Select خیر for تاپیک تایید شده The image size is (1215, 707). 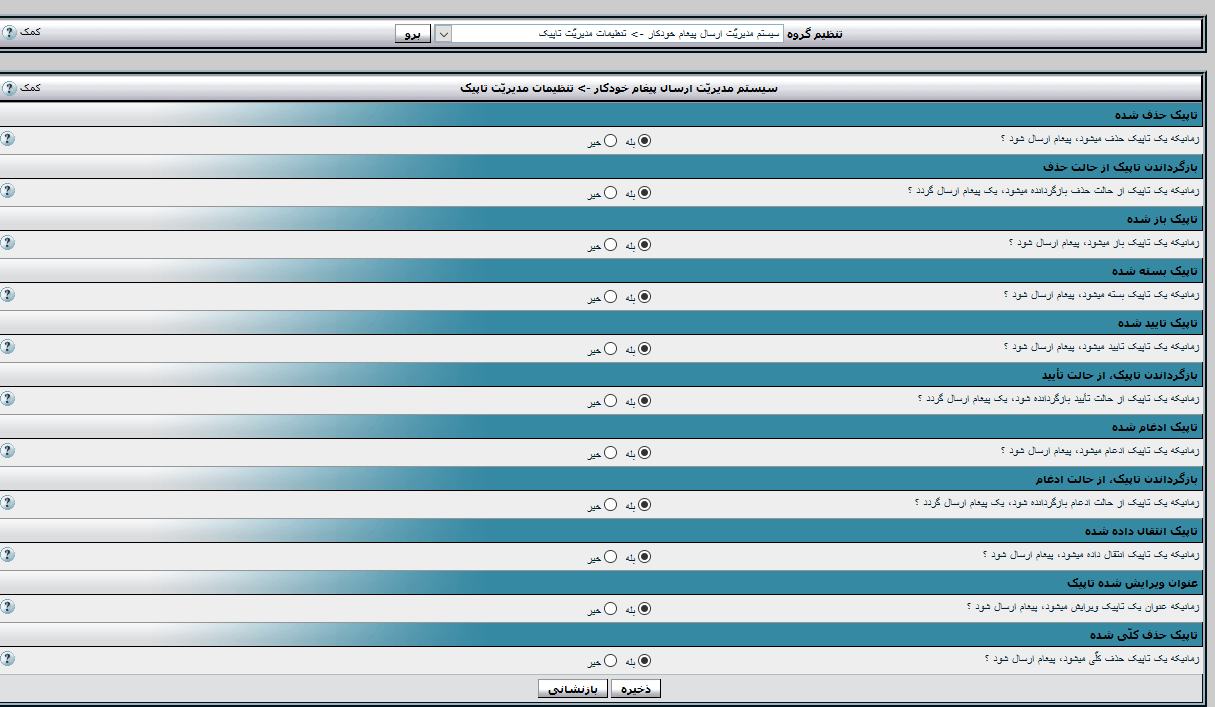click(x=610, y=349)
